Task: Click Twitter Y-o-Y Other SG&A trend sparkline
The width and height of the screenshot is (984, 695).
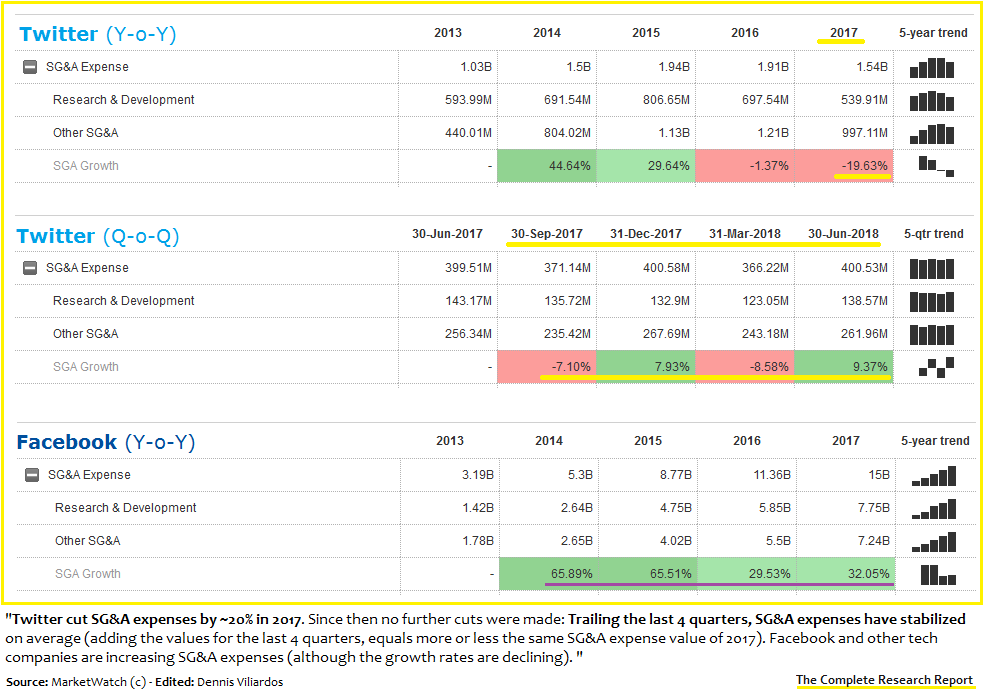Action: [x=932, y=134]
